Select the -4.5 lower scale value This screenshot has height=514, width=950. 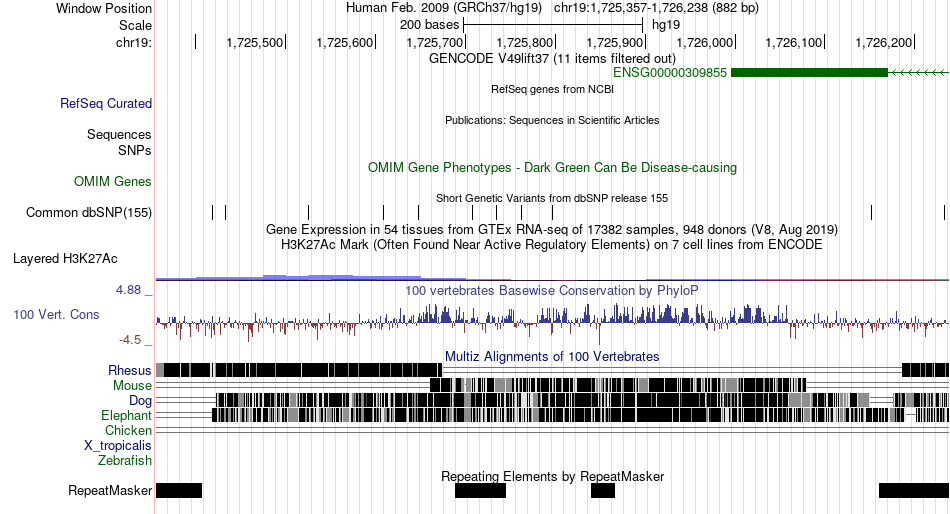click(130, 340)
